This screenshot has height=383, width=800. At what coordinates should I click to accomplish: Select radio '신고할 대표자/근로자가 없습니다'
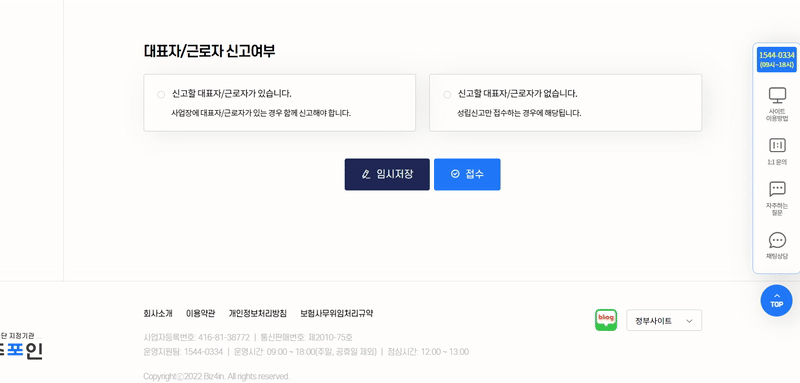tap(447, 94)
